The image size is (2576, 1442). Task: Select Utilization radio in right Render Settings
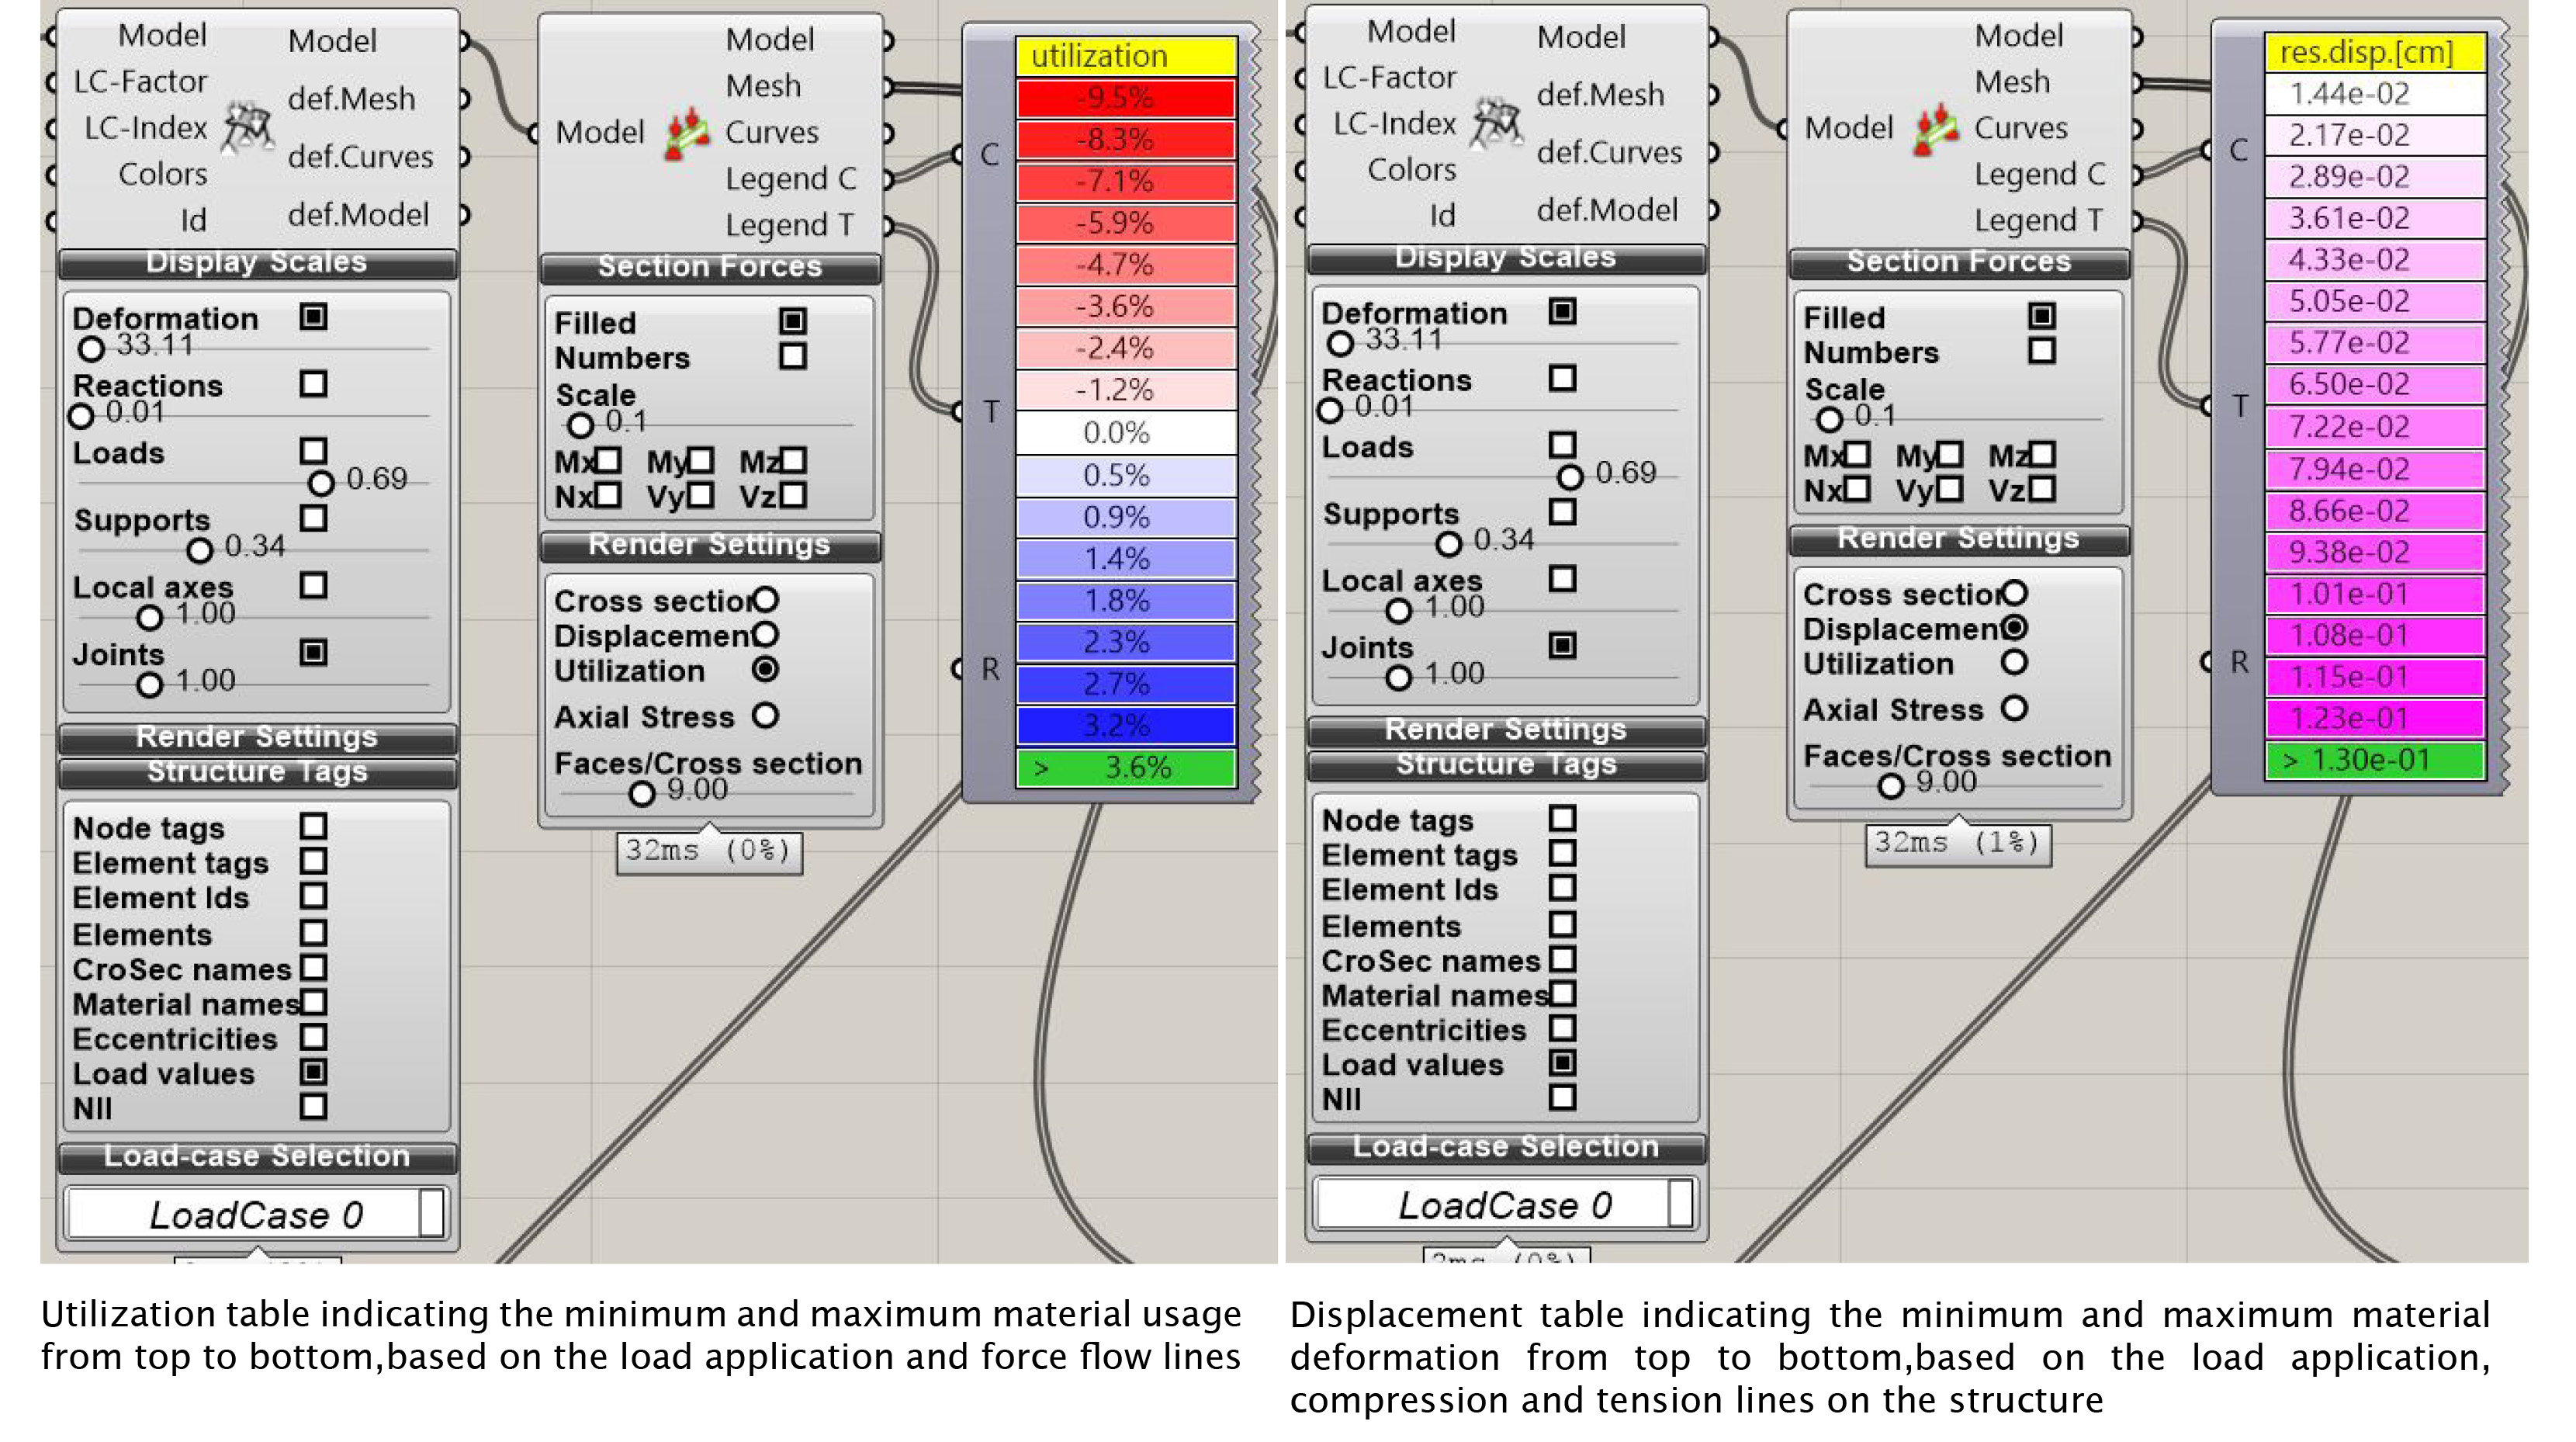[x=2014, y=662]
